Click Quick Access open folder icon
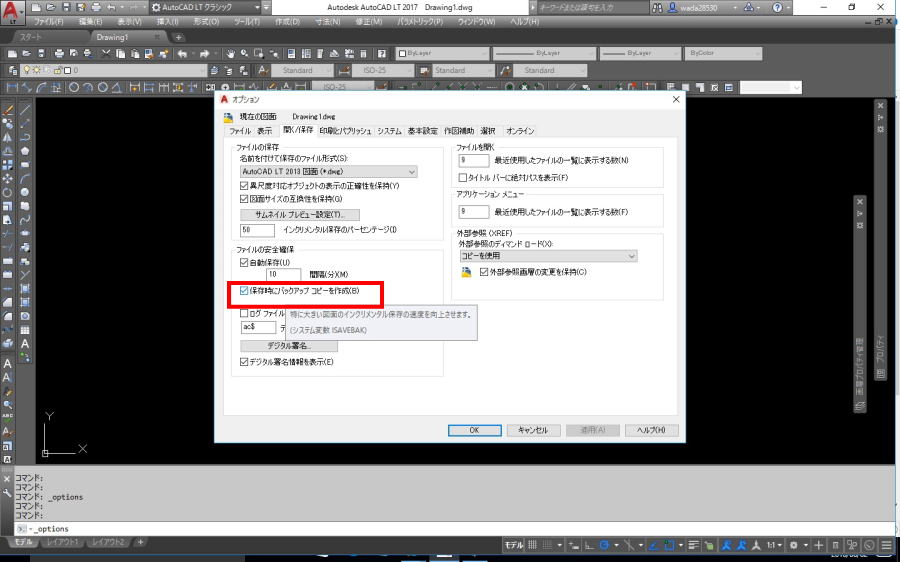 tap(51, 8)
